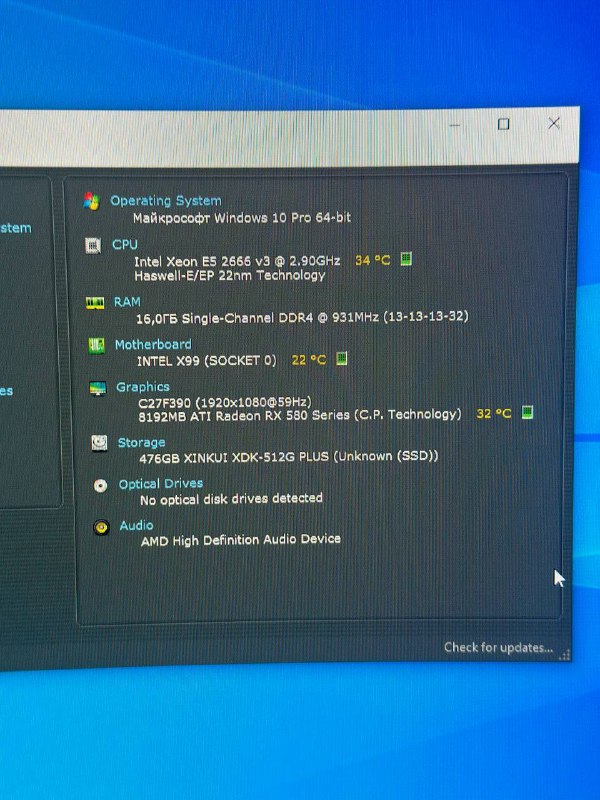Open the Motherboard section heading
Viewport: 600px width, 800px height.
153,344
